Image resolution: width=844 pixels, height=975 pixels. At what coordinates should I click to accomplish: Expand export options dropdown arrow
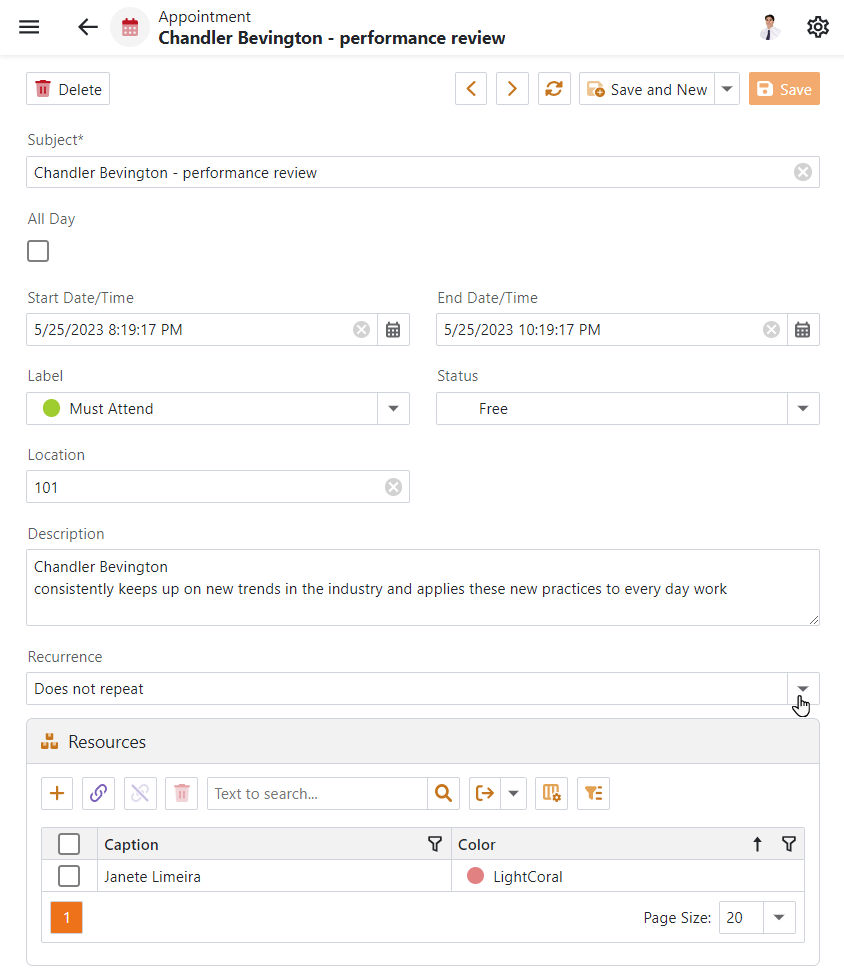pyautogui.click(x=514, y=793)
